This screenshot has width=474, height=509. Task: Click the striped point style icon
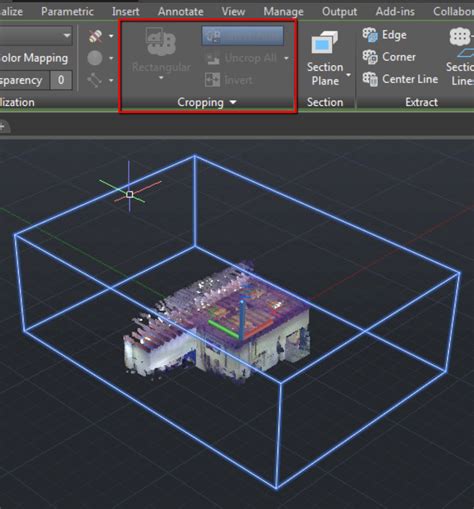[95, 36]
